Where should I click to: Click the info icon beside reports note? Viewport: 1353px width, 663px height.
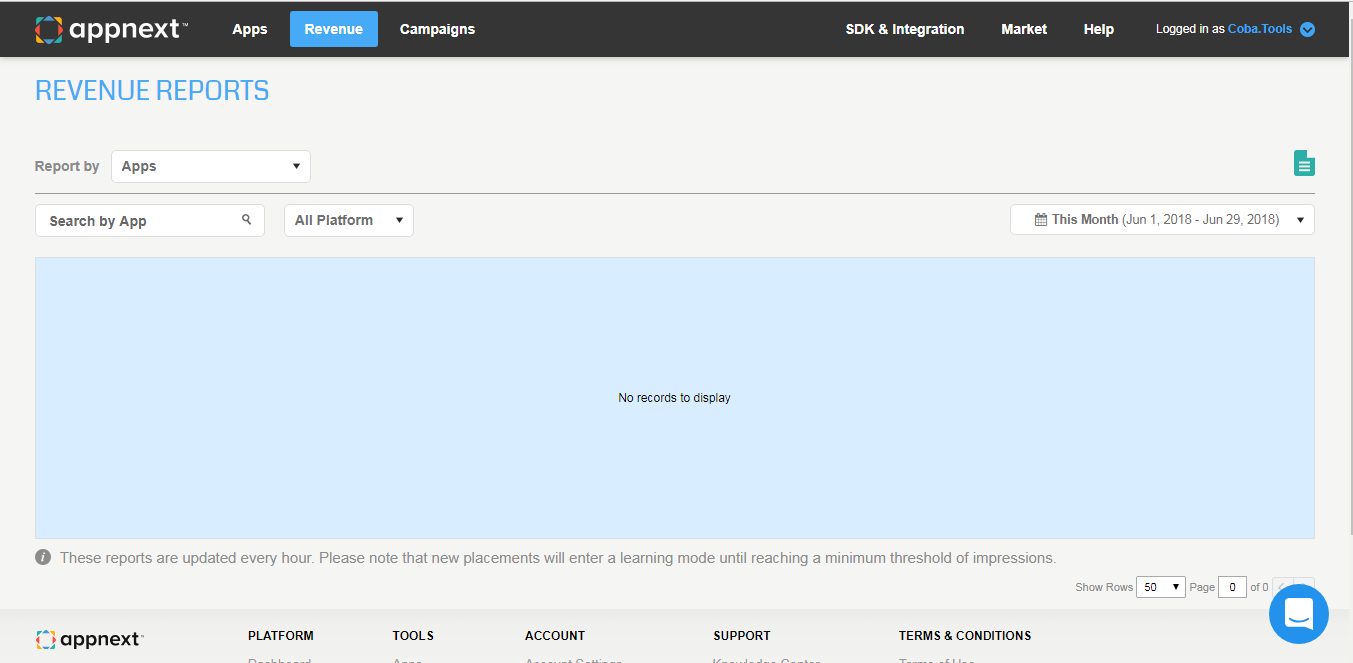coord(43,557)
